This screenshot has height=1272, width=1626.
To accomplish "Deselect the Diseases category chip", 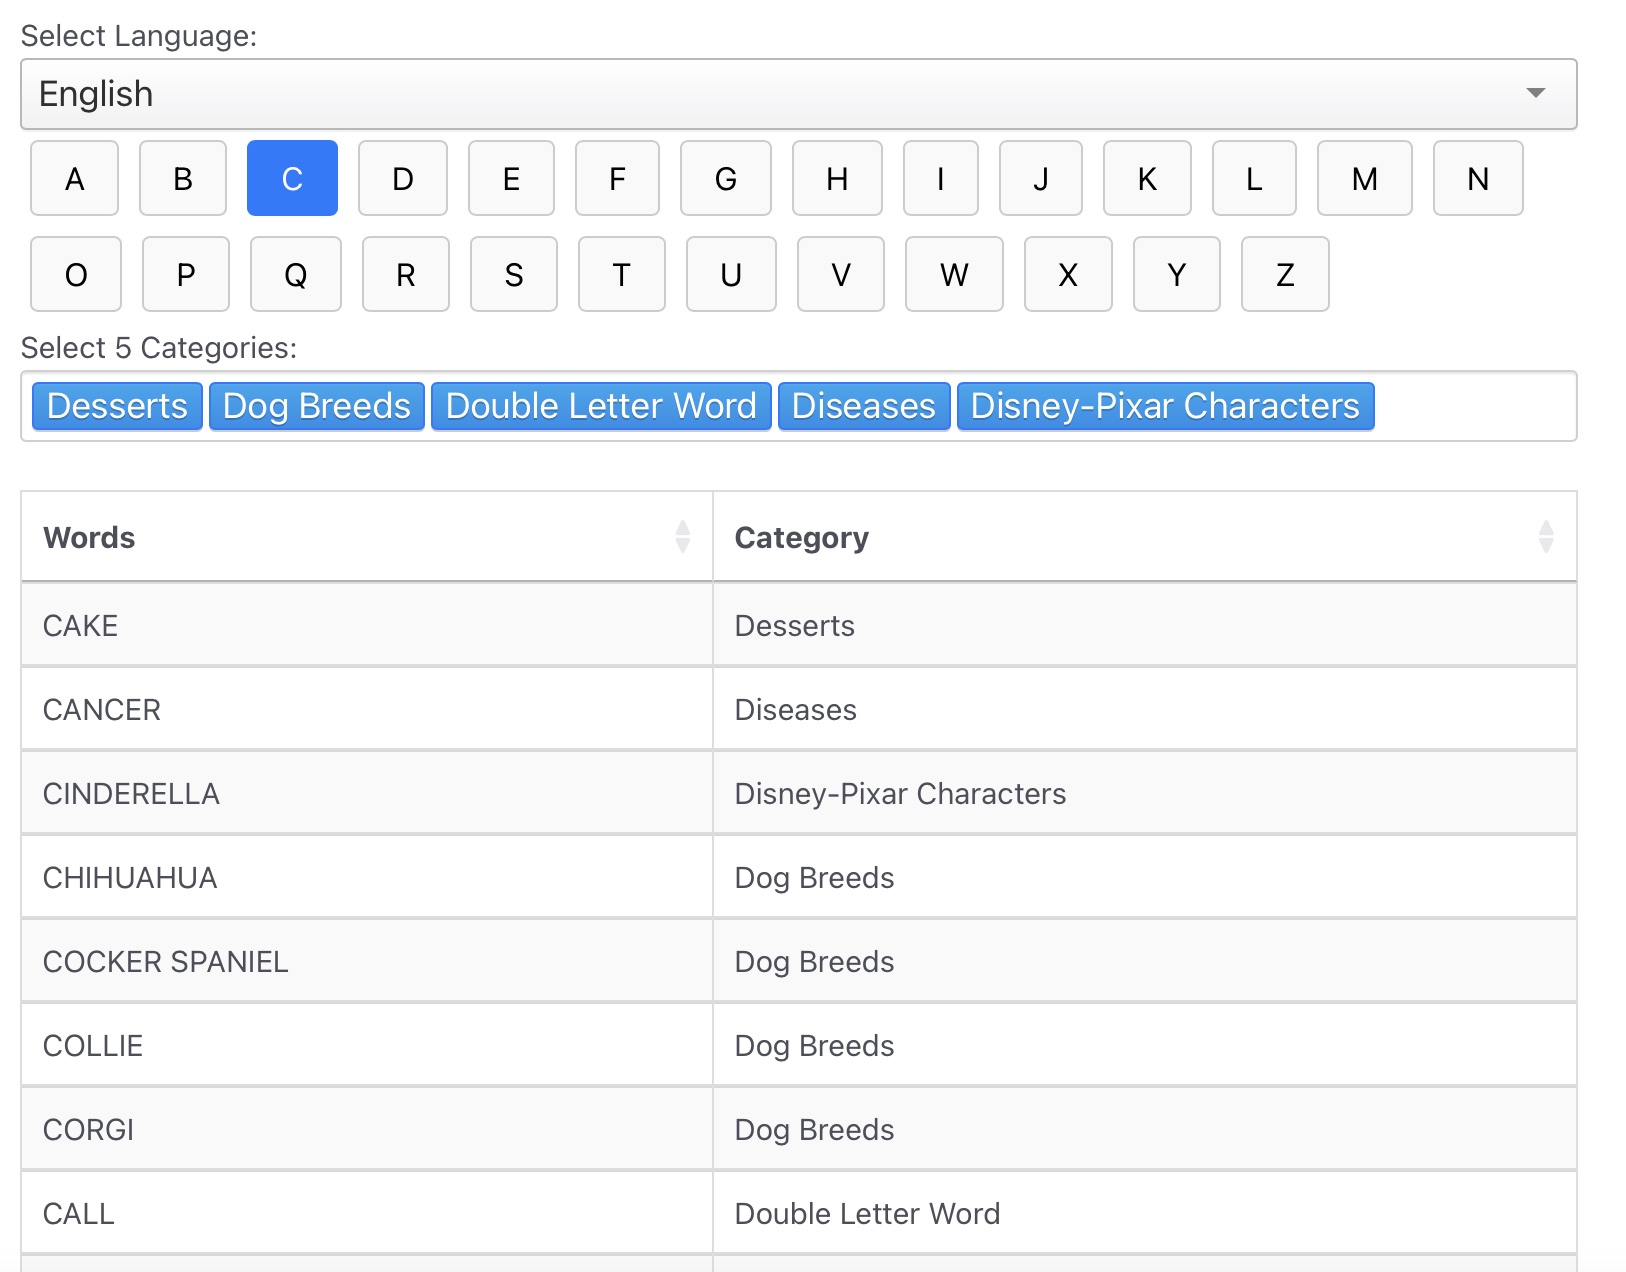I will click(x=864, y=406).
